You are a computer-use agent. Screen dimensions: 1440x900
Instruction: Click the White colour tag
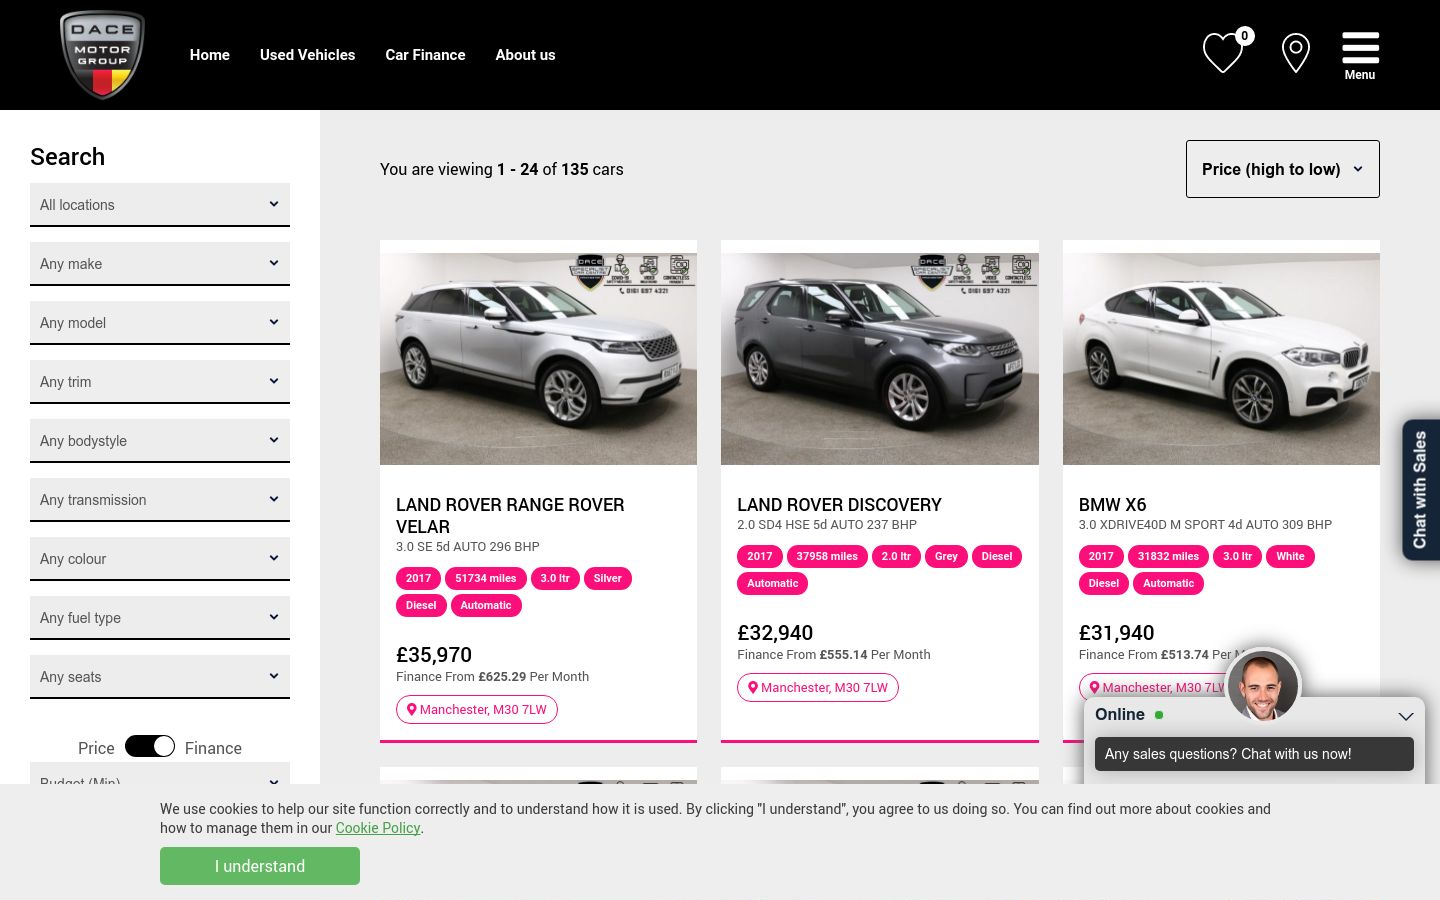pos(1290,556)
